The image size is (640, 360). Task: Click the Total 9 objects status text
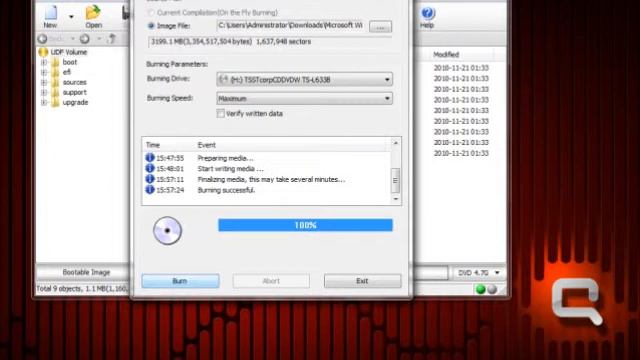pos(82,289)
